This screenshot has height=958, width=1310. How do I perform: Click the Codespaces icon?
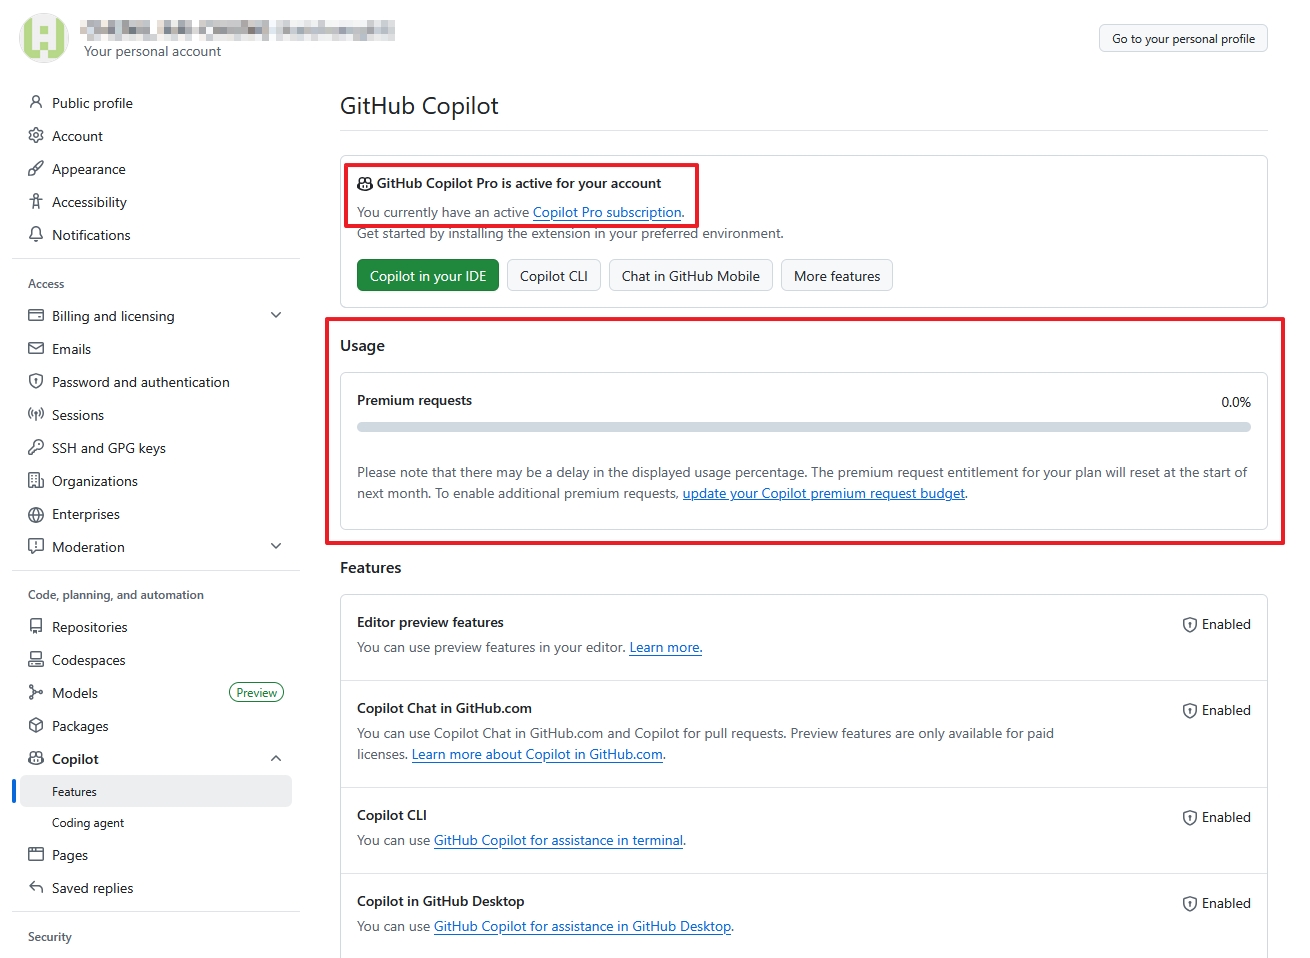(x=36, y=659)
